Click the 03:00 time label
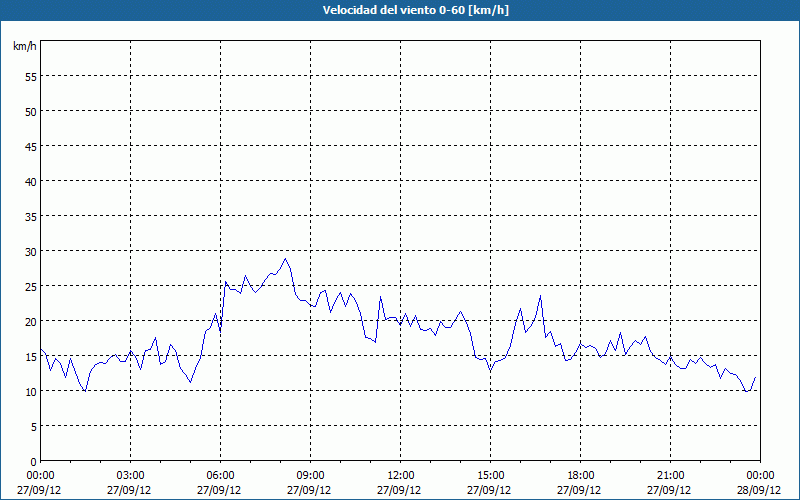 [131, 476]
